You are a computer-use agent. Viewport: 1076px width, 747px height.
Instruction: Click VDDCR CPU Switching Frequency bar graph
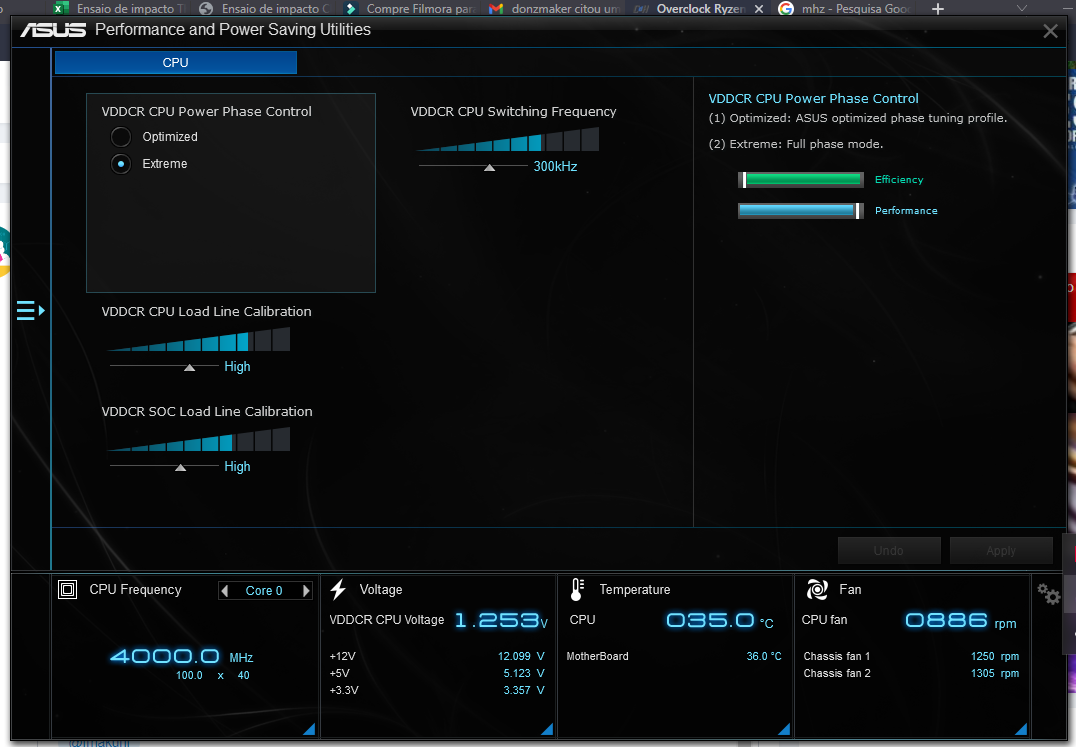[507, 139]
